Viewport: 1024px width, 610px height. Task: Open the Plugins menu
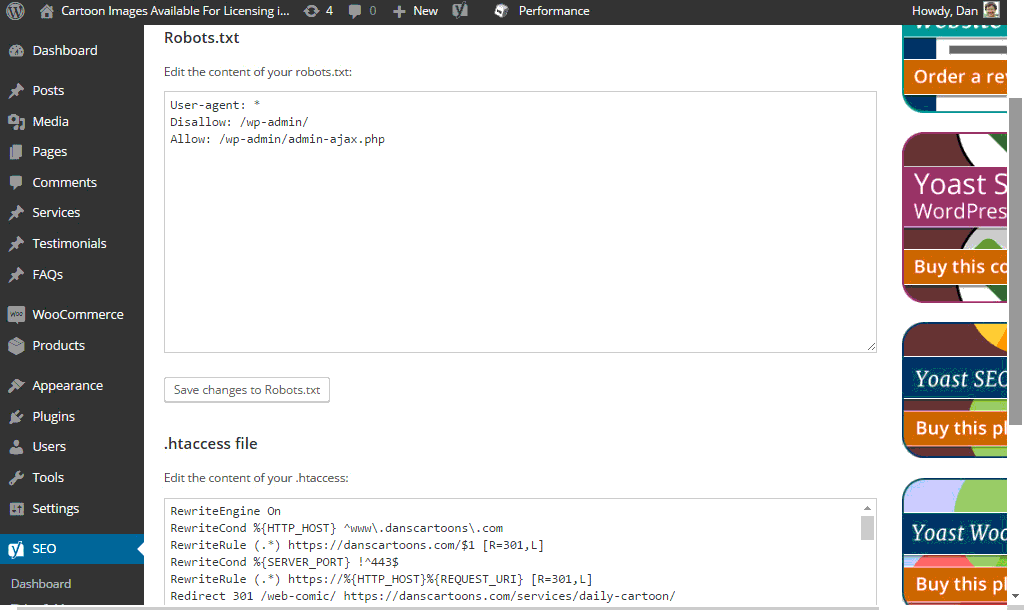[x=53, y=416]
